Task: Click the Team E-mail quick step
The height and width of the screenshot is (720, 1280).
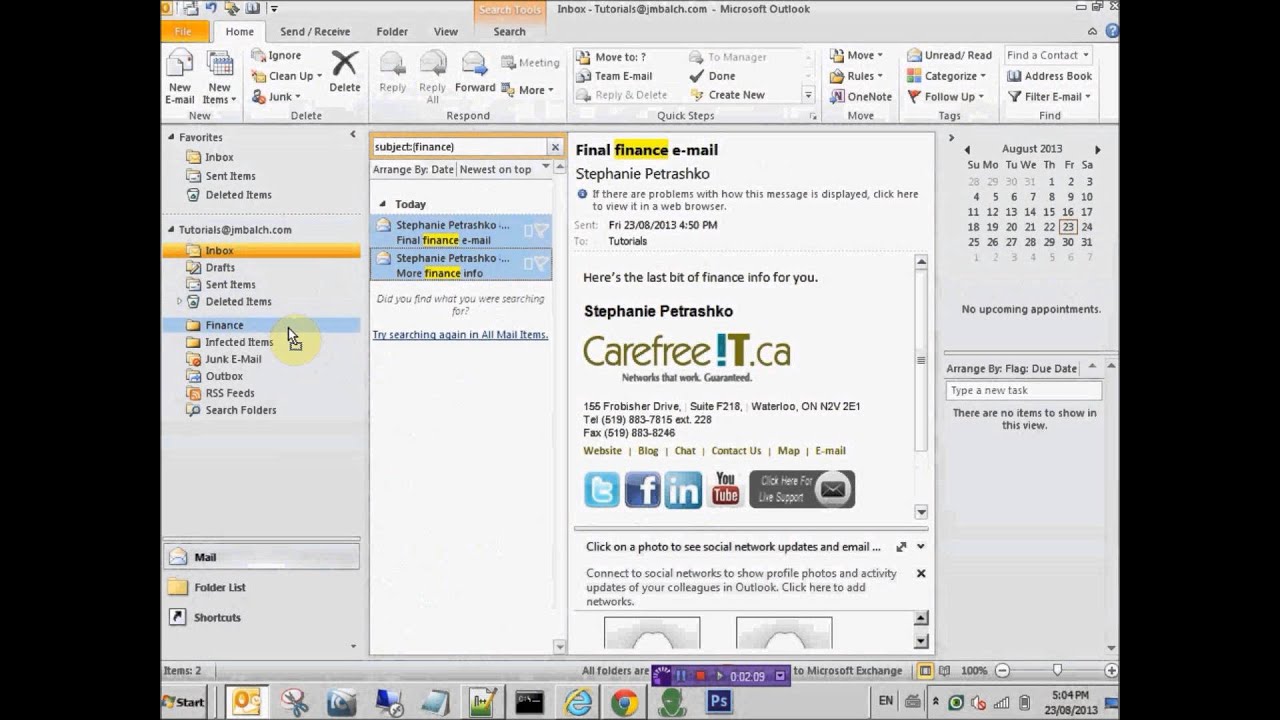Action: 614,76
